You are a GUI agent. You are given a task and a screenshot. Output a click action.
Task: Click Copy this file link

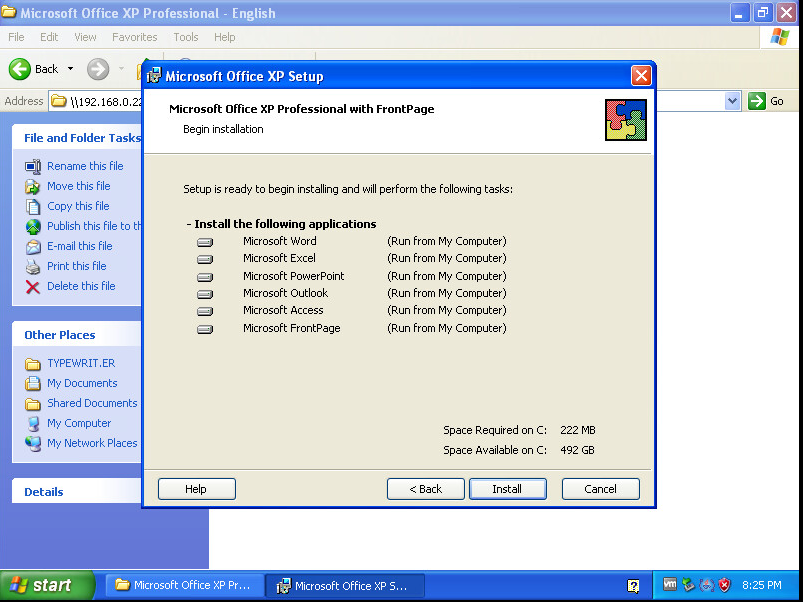point(78,206)
